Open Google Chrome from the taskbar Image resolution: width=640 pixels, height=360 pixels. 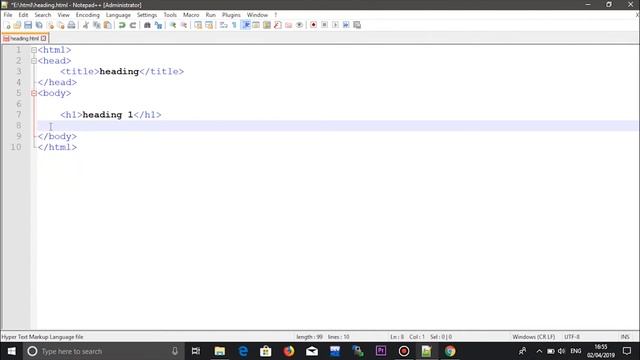click(x=450, y=351)
